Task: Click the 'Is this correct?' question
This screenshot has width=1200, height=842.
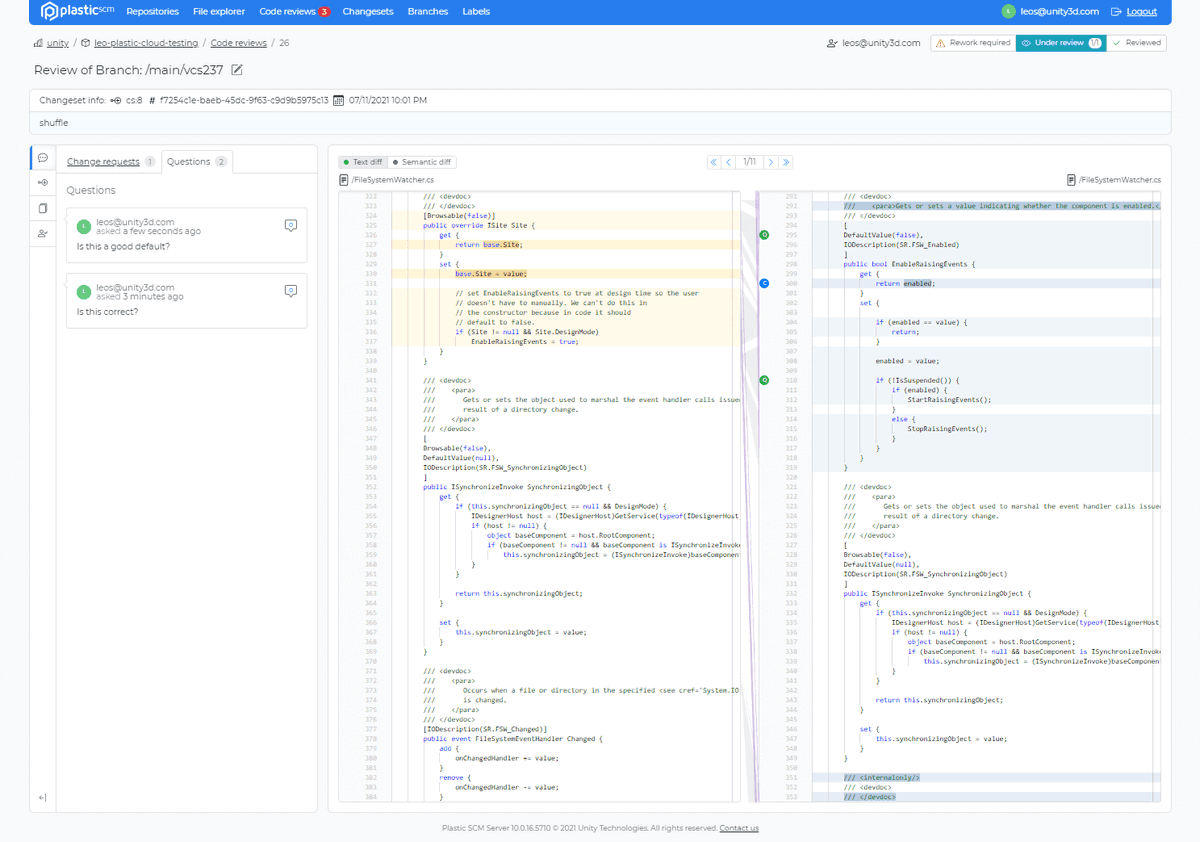Action: [107, 312]
